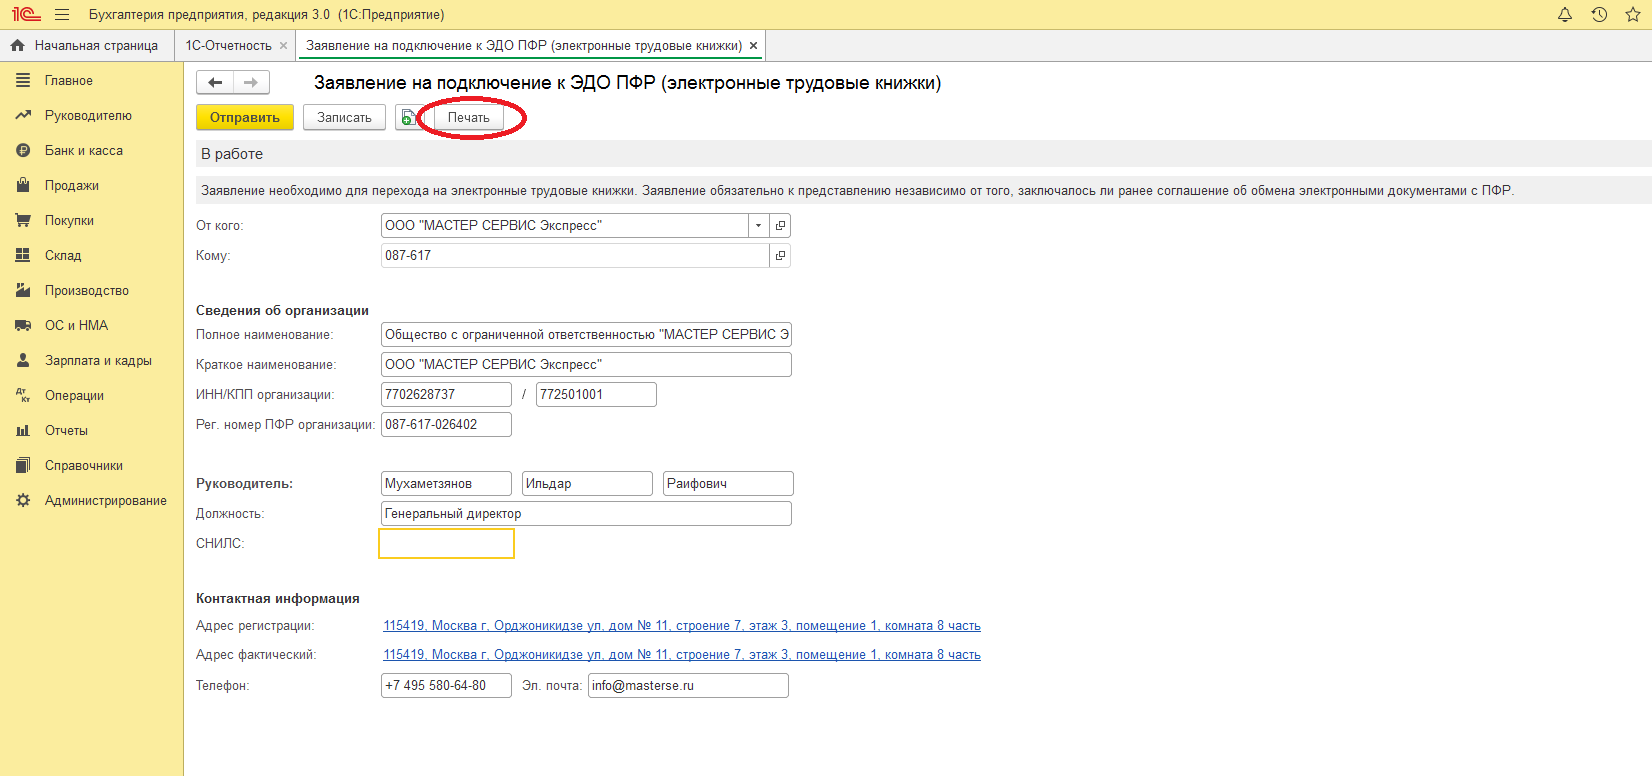Click the Главное sidebar icon

tap(23, 80)
